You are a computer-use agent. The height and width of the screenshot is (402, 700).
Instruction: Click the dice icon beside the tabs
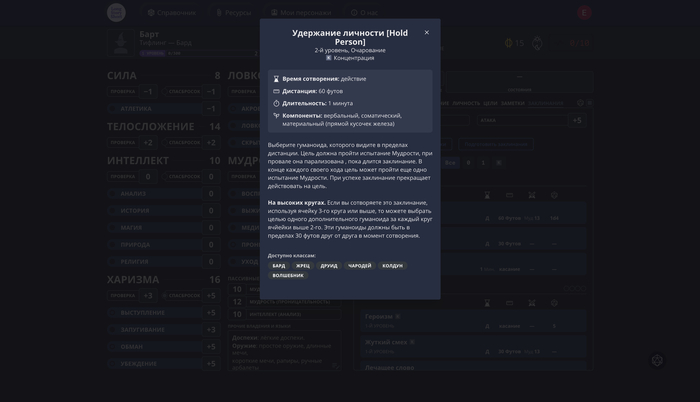tap(580, 103)
